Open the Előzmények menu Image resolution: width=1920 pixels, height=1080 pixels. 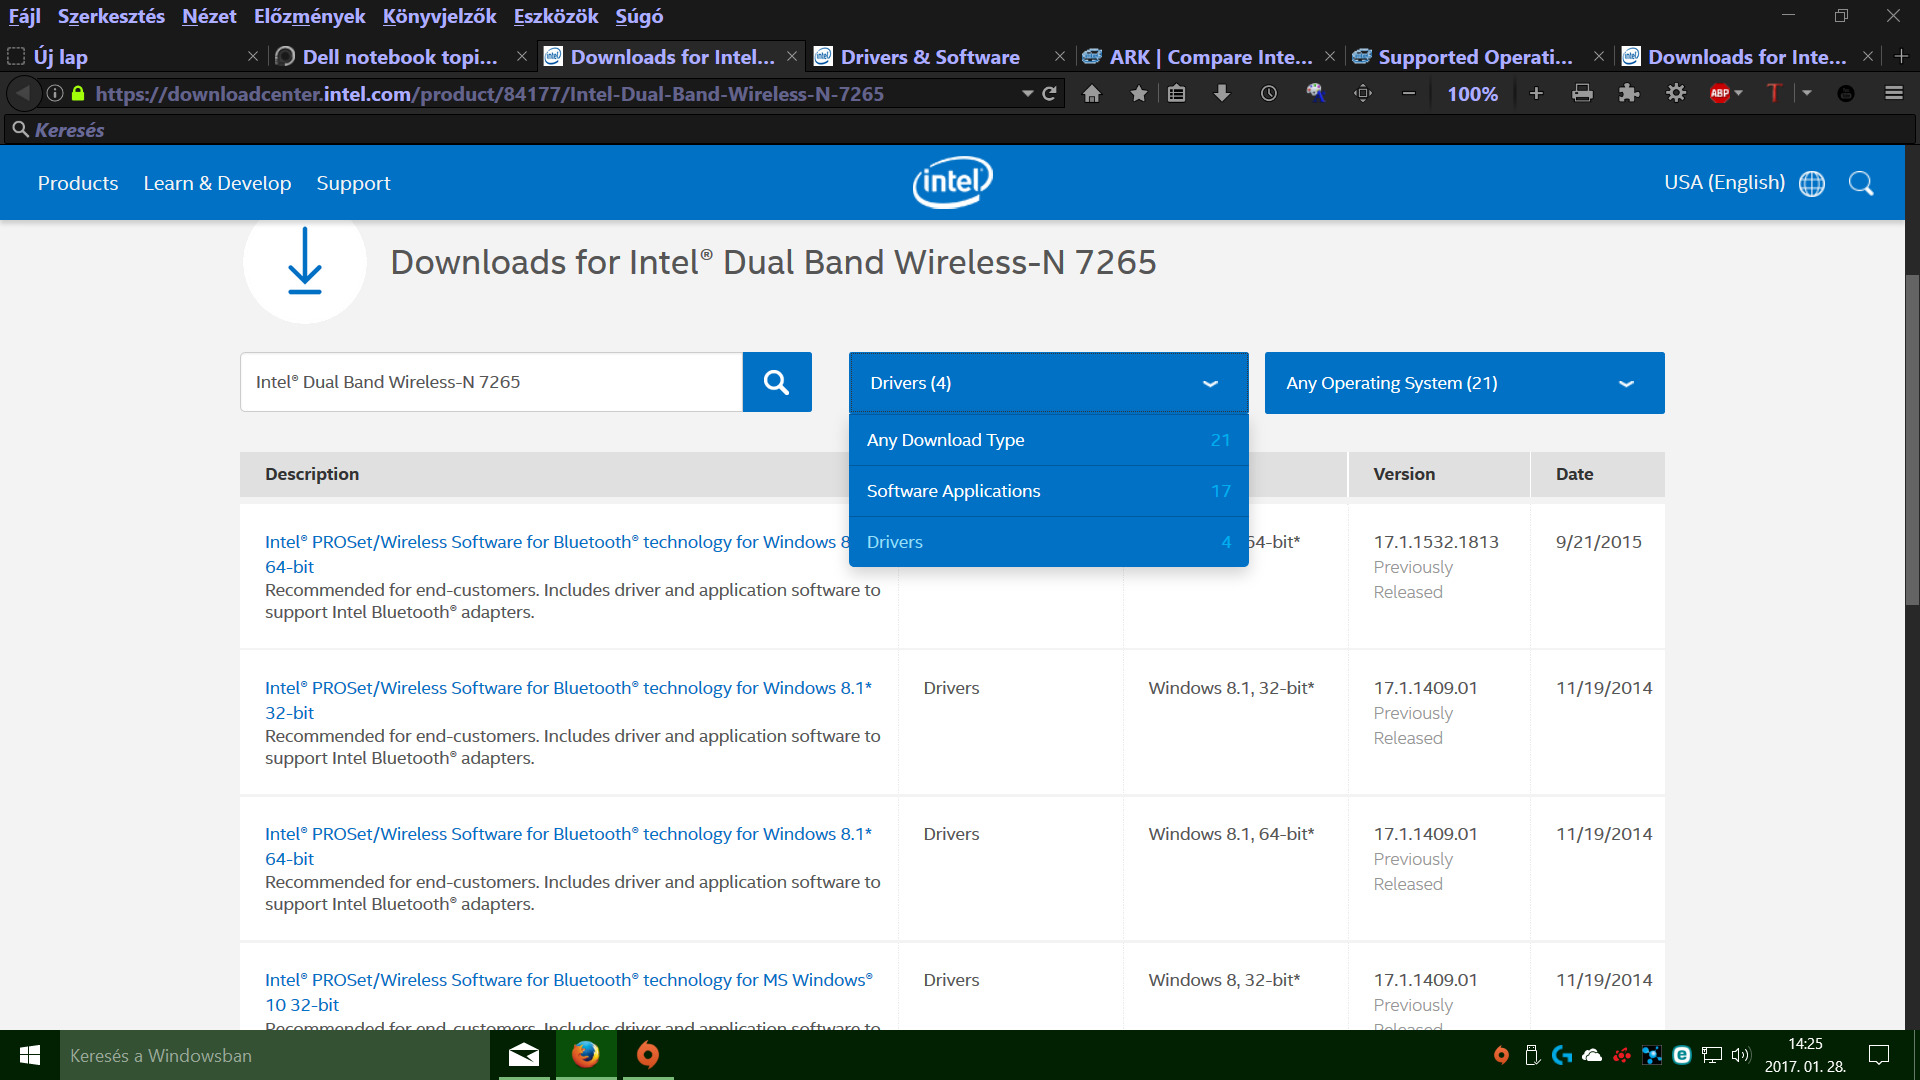point(309,17)
